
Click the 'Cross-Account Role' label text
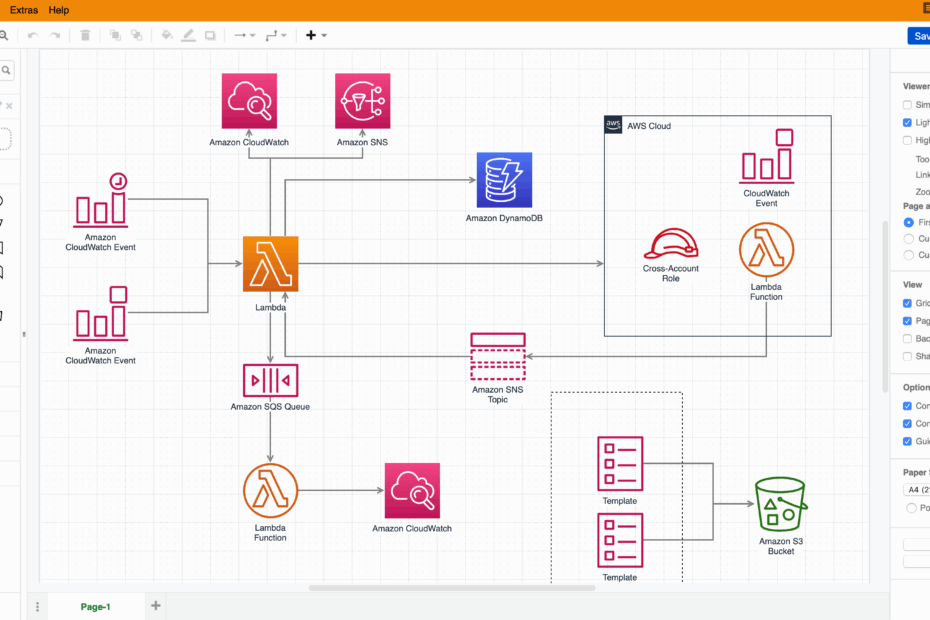coord(671,273)
